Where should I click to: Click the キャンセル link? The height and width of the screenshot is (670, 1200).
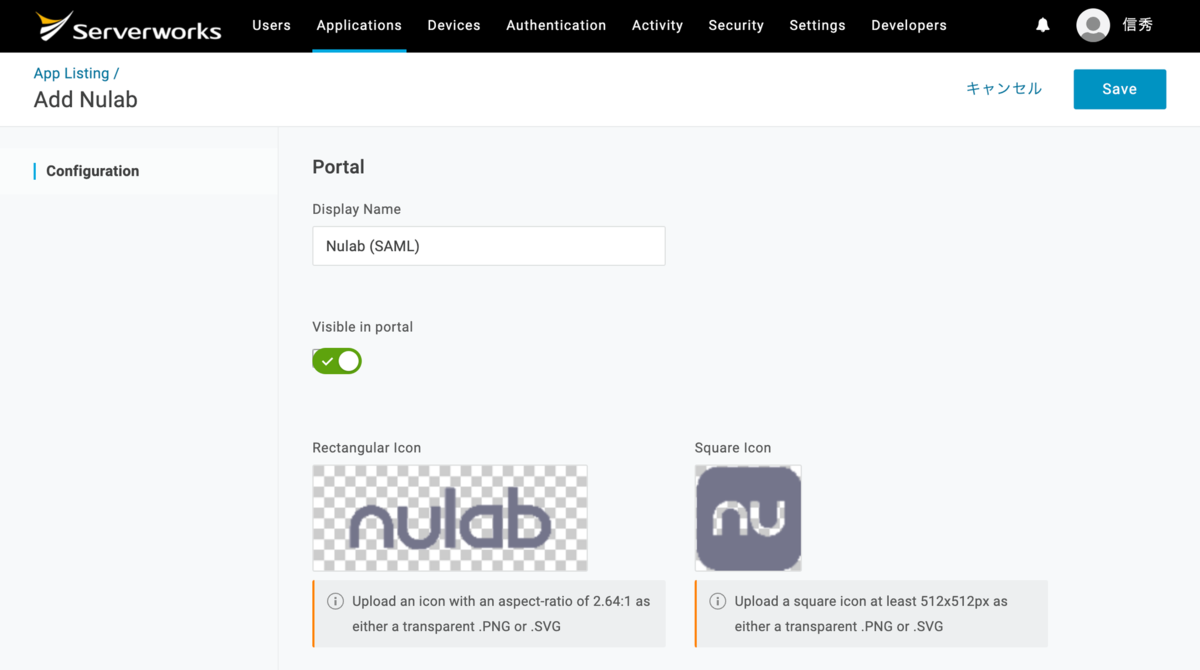(1004, 89)
